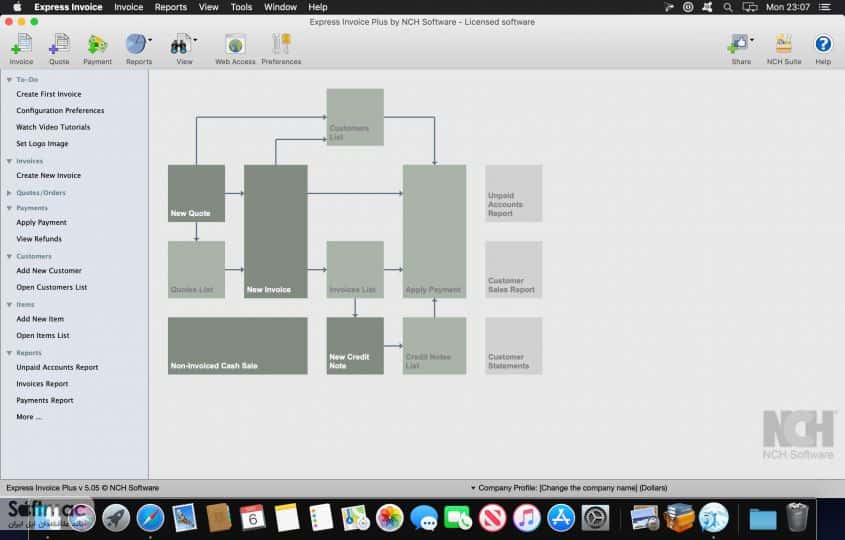Click Non-Invoiced Cash Sale box
This screenshot has width=845, height=540.
(238, 345)
